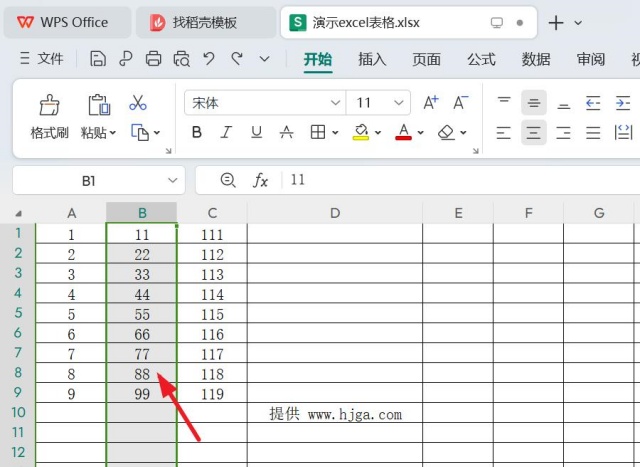Open the Paste options dropdown
The height and width of the screenshot is (467, 640).
tap(113, 133)
